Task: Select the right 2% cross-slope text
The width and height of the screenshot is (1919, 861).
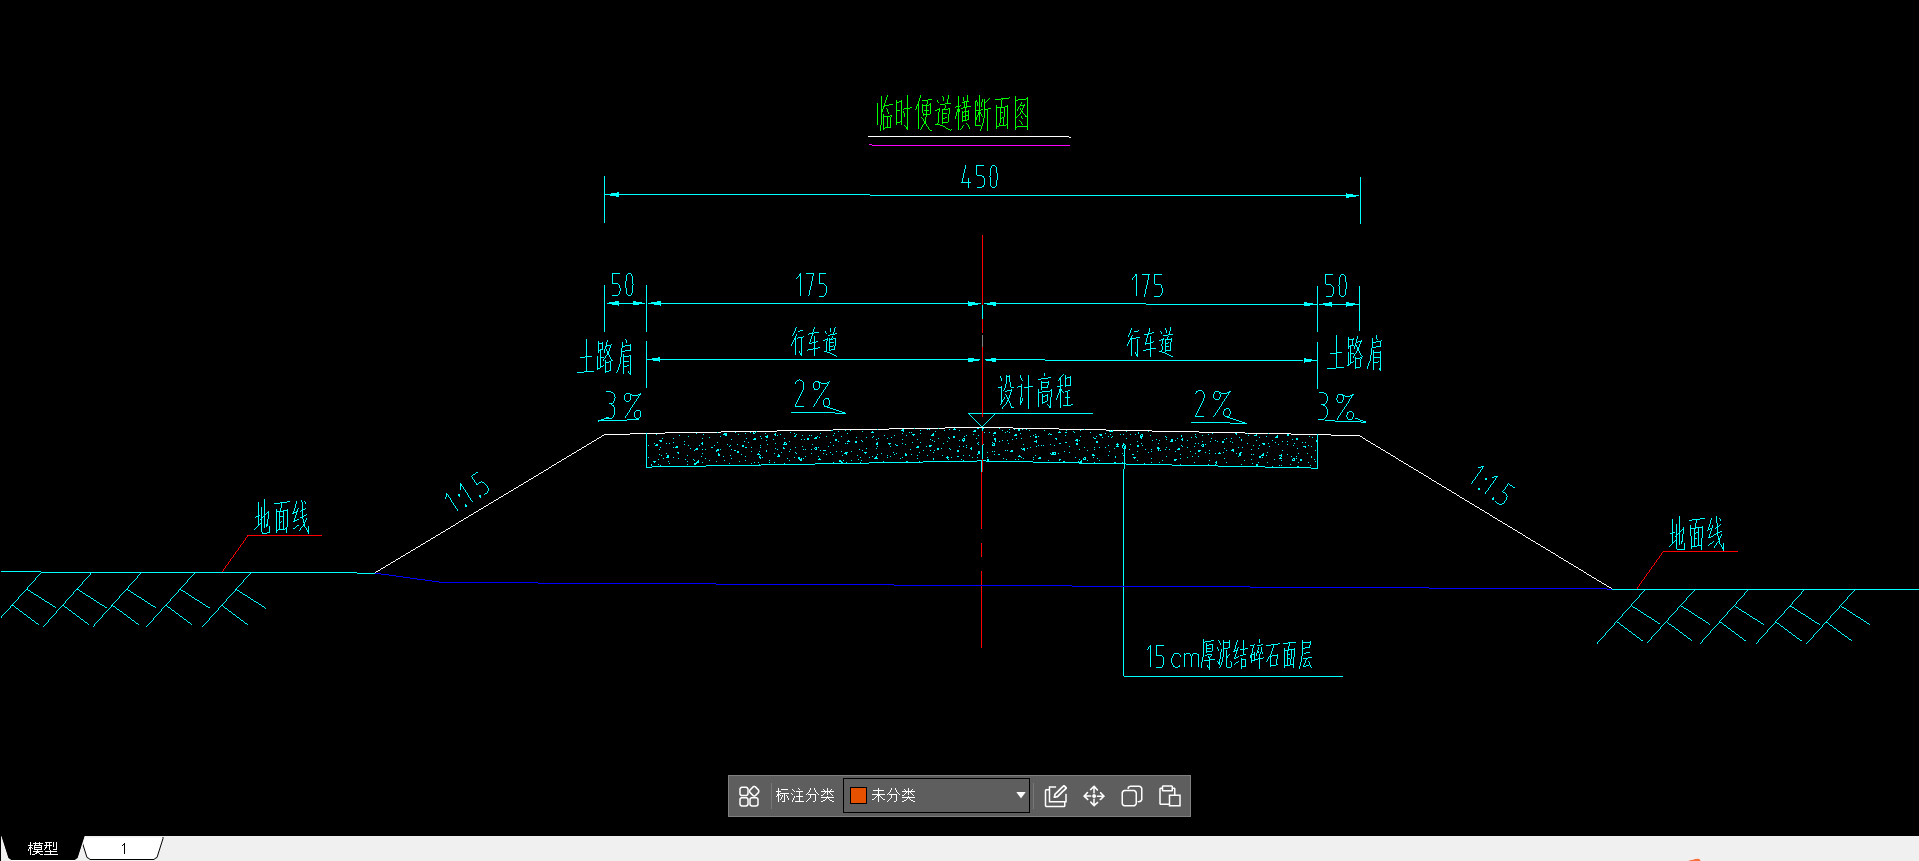Action: click(x=1213, y=404)
